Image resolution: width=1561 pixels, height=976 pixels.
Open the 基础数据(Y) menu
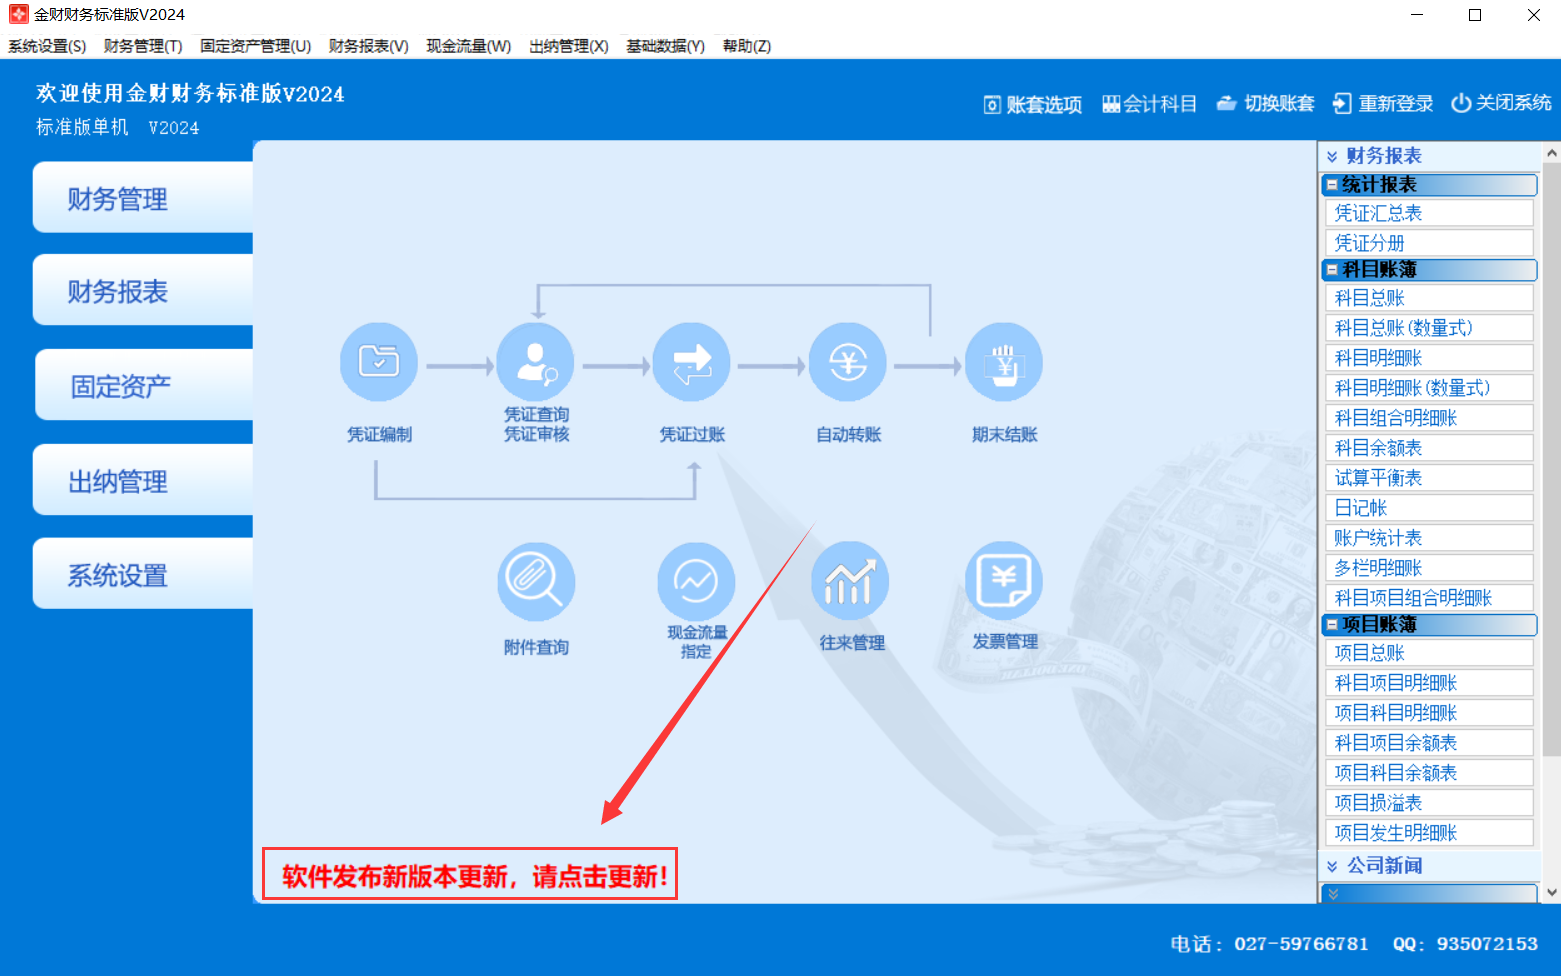coord(665,46)
